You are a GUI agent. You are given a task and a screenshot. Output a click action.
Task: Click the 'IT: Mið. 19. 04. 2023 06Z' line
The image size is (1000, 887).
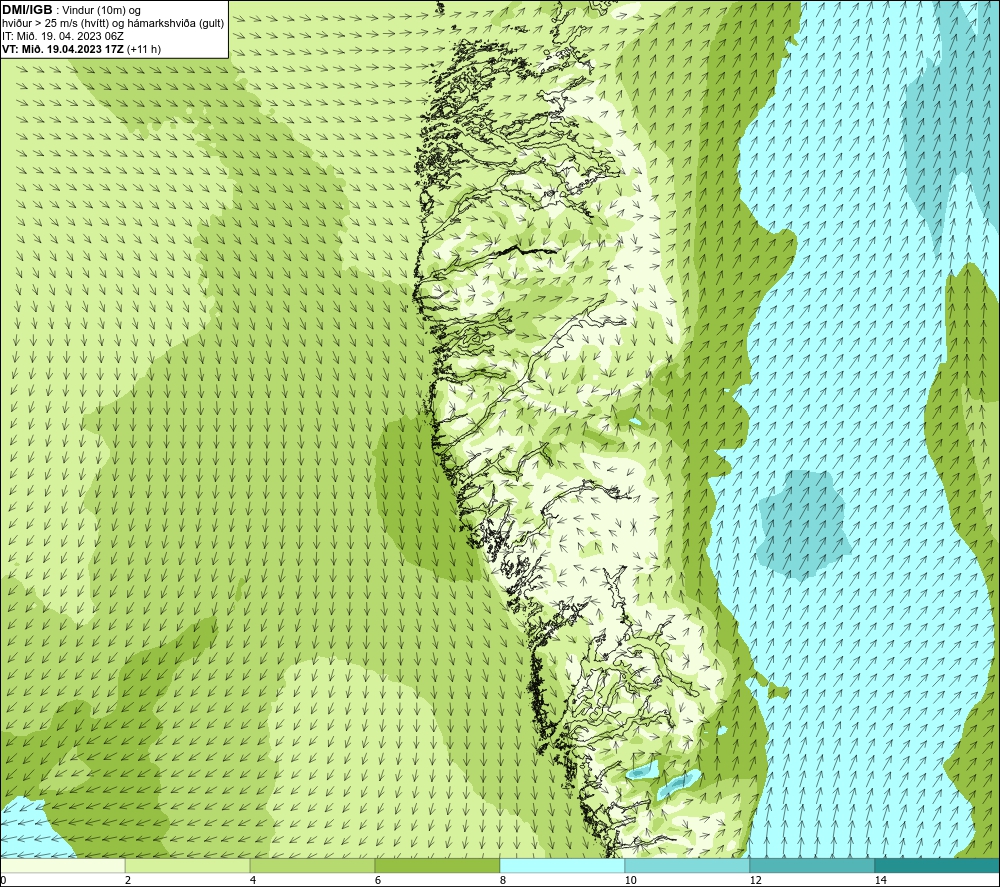point(62,36)
